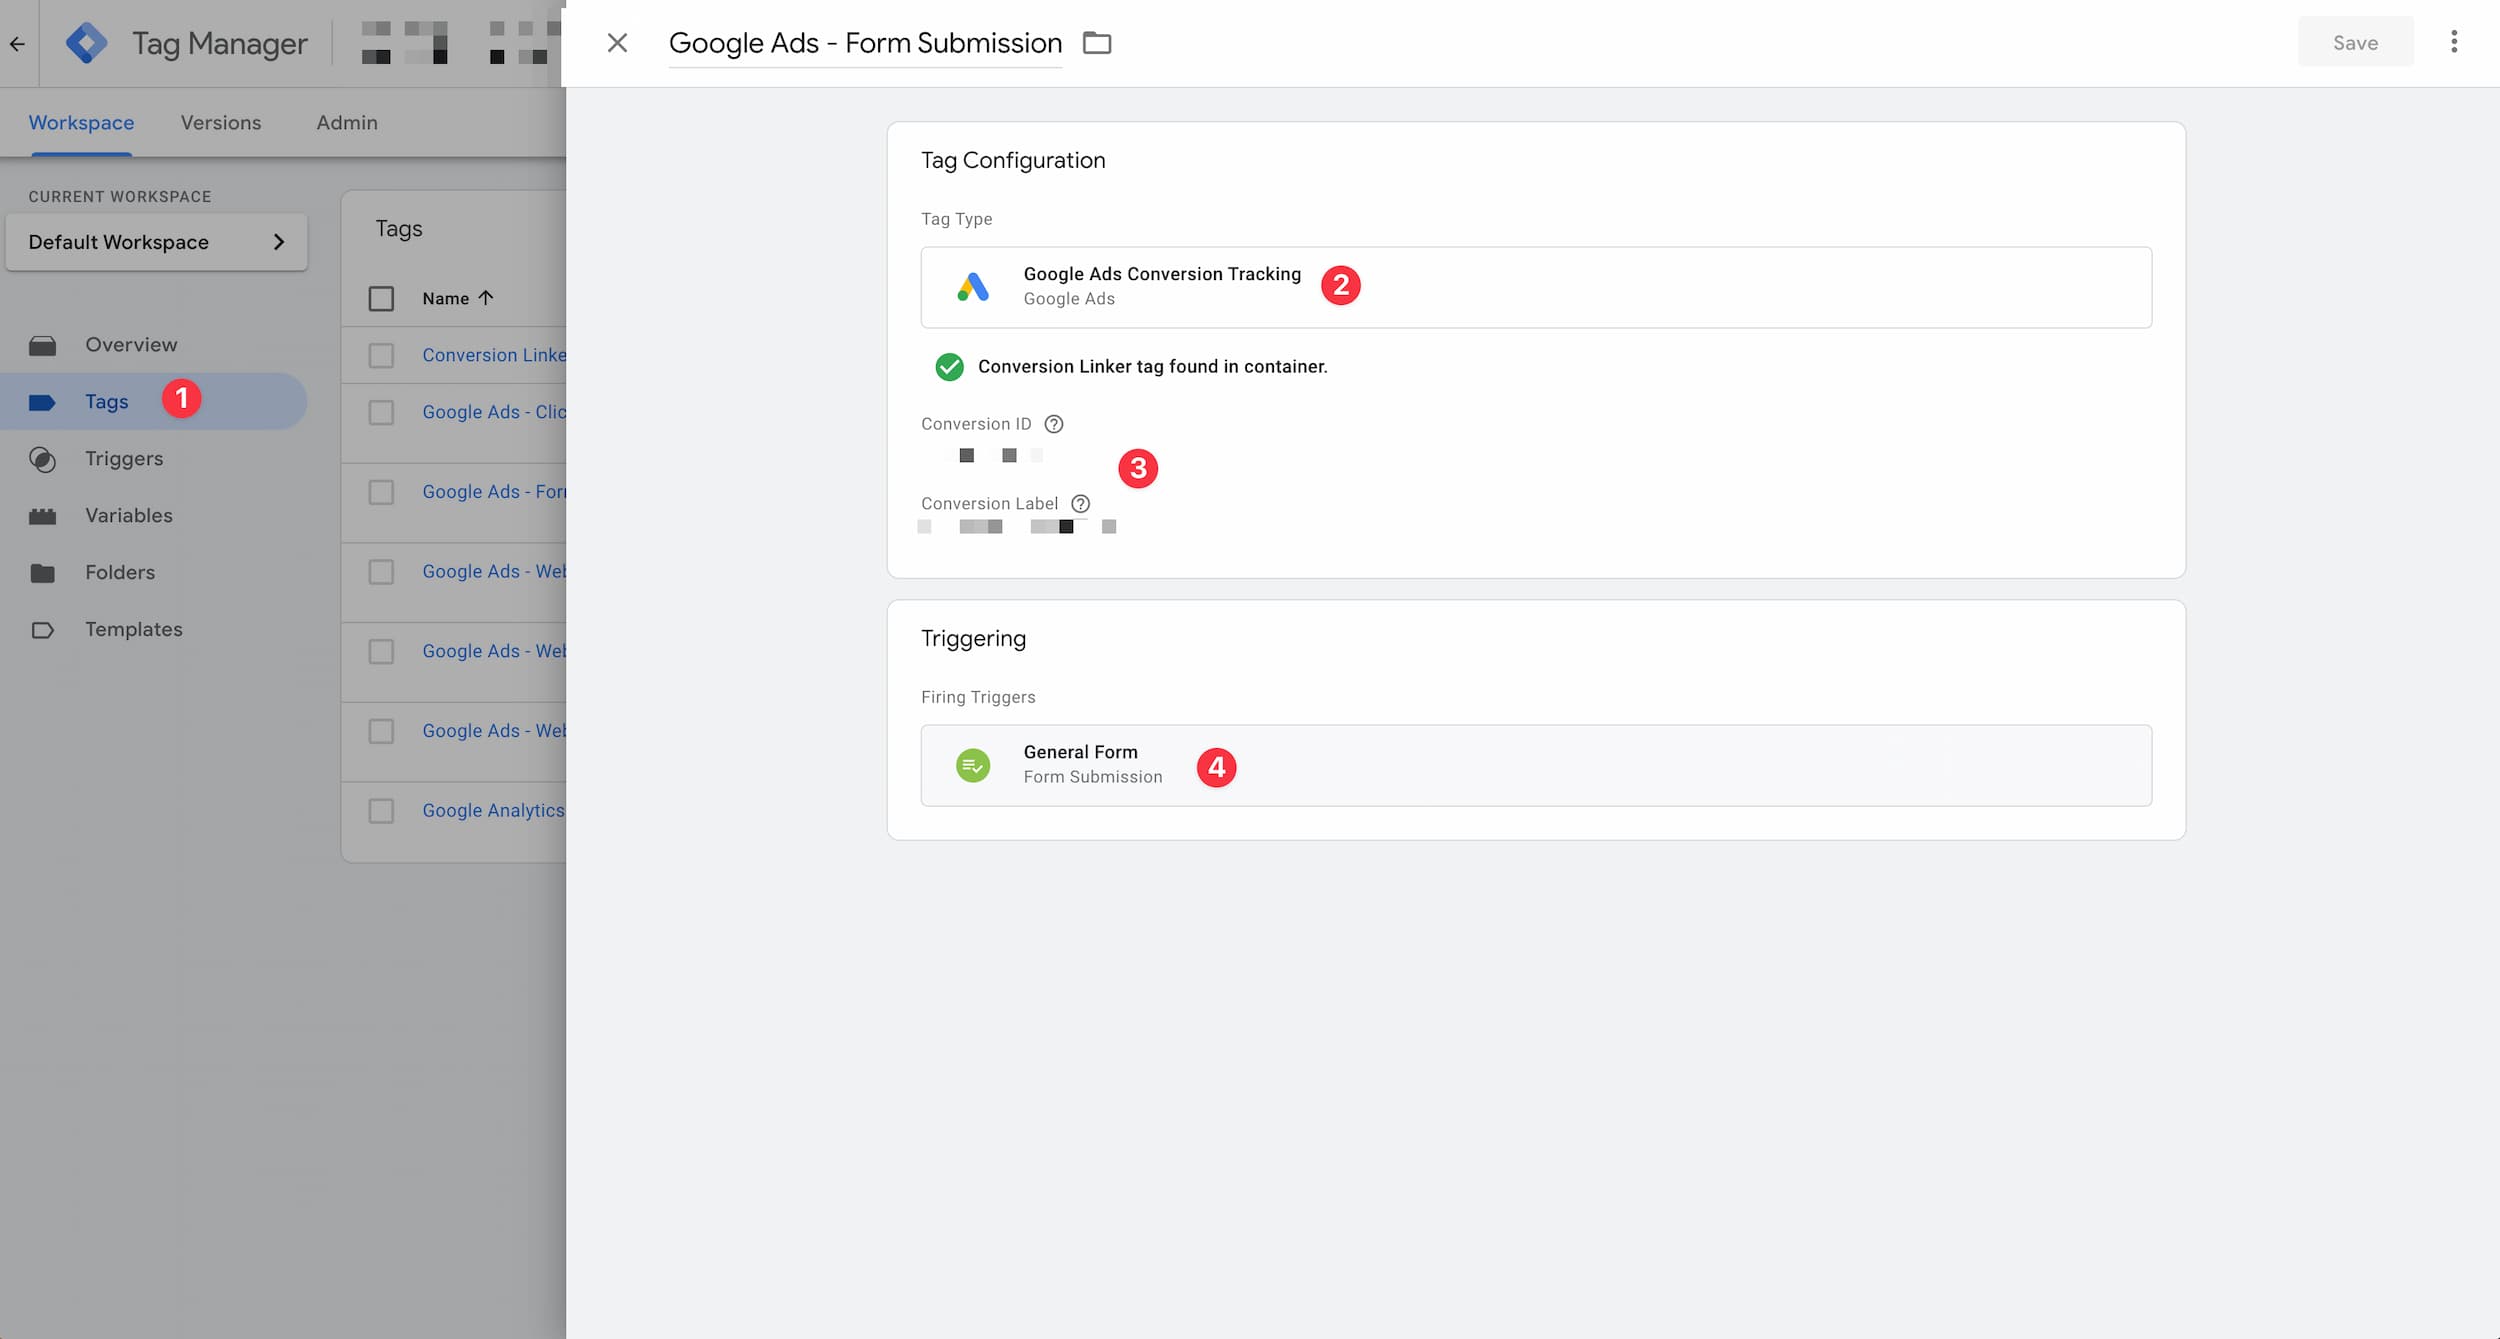Click the CURRENT WORKSPACE label
The height and width of the screenshot is (1339, 2500).
coord(120,197)
